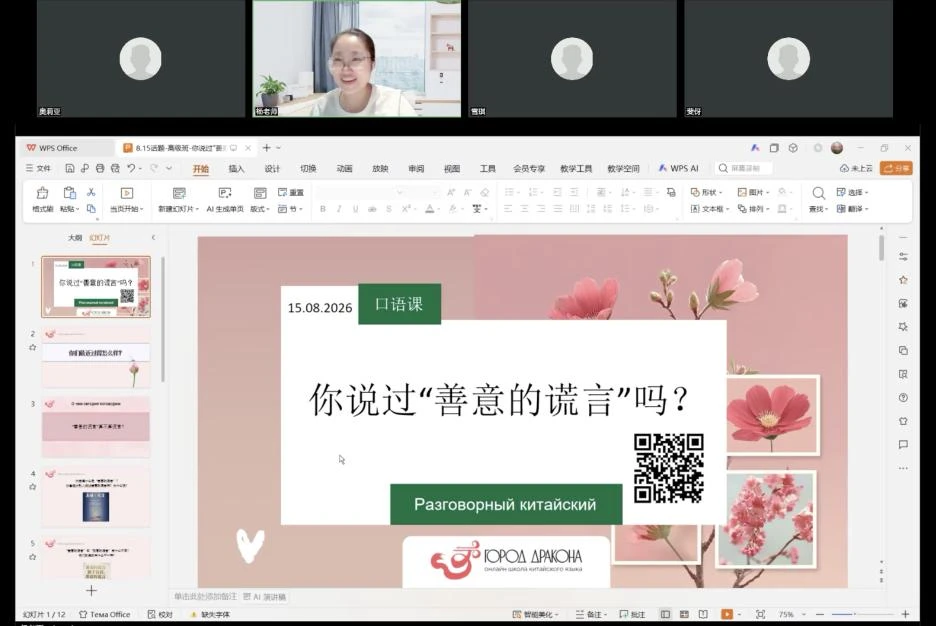Click the Cut scissors icon

[x=91, y=192]
